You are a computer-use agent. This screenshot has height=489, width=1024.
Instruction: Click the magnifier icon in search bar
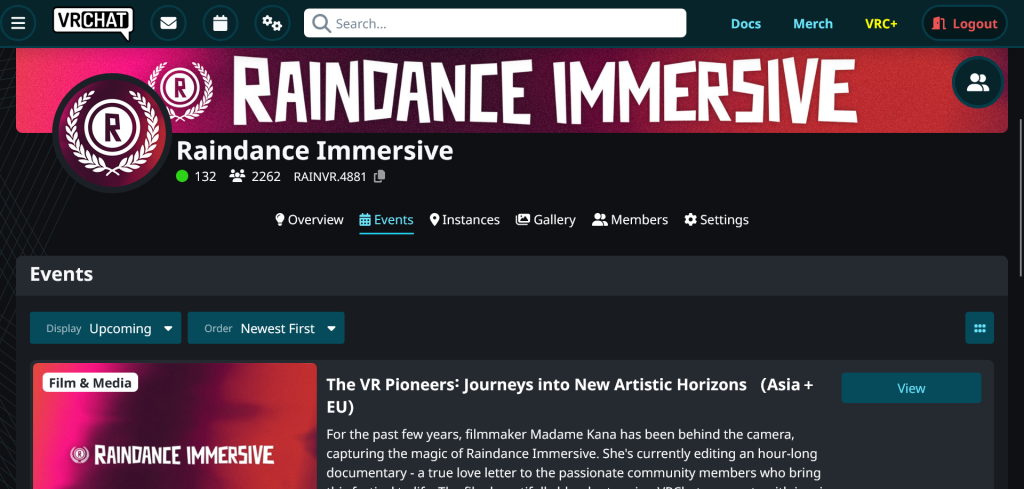tap(321, 24)
